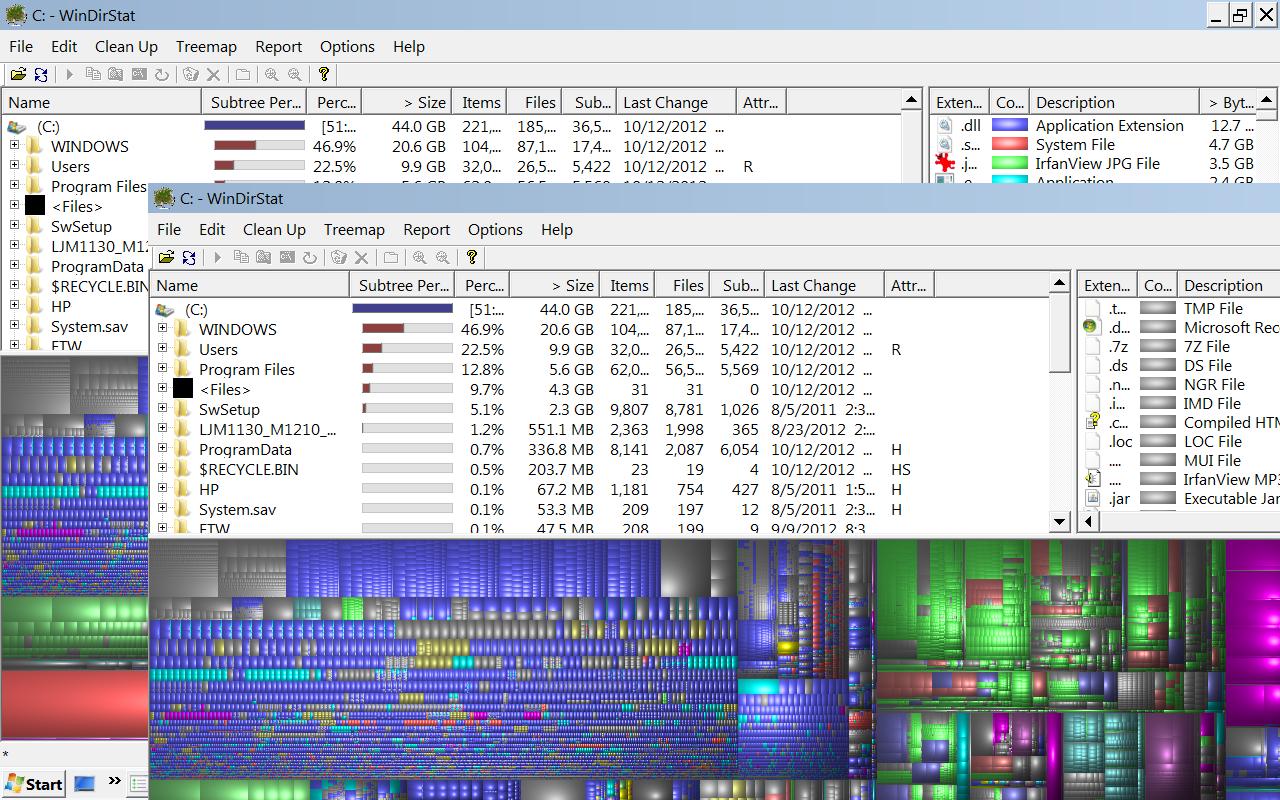Click Explorer Here icon in front toolbar
Screen dimensions: 1280x800
(x=263, y=257)
